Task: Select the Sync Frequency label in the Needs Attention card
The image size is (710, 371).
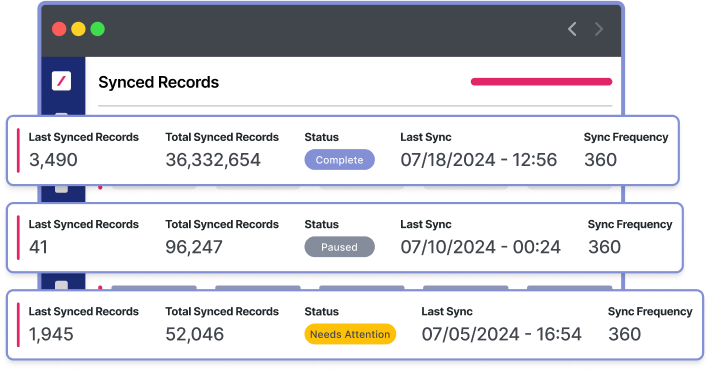Action: [x=650, y=312]
